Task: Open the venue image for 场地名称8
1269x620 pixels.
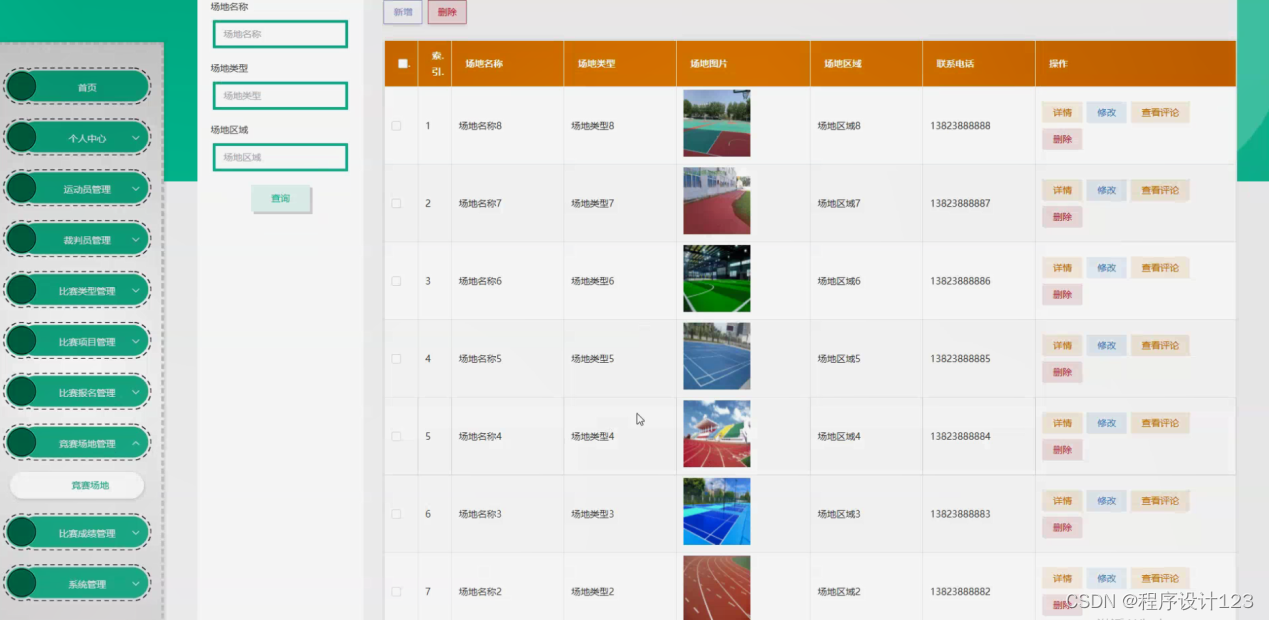Action: [x=716, y=123]
